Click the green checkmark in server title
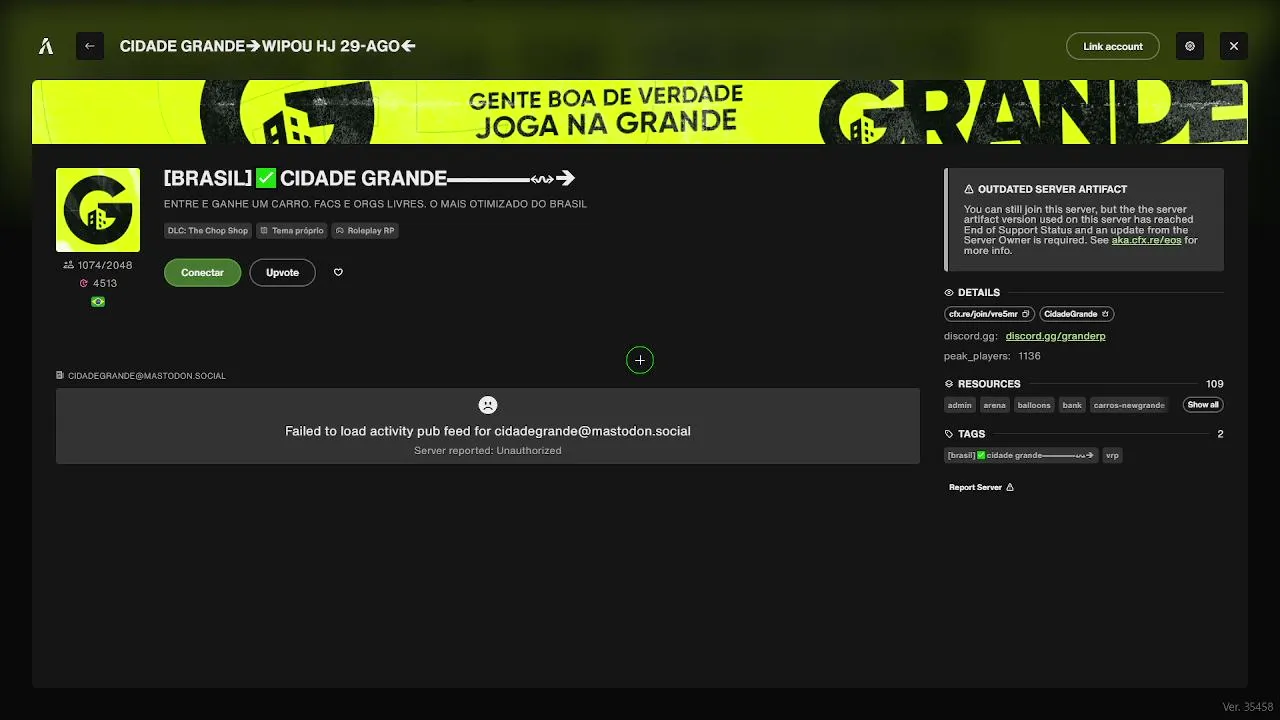This screenshot has width=1280, height=720. (265, 178)
